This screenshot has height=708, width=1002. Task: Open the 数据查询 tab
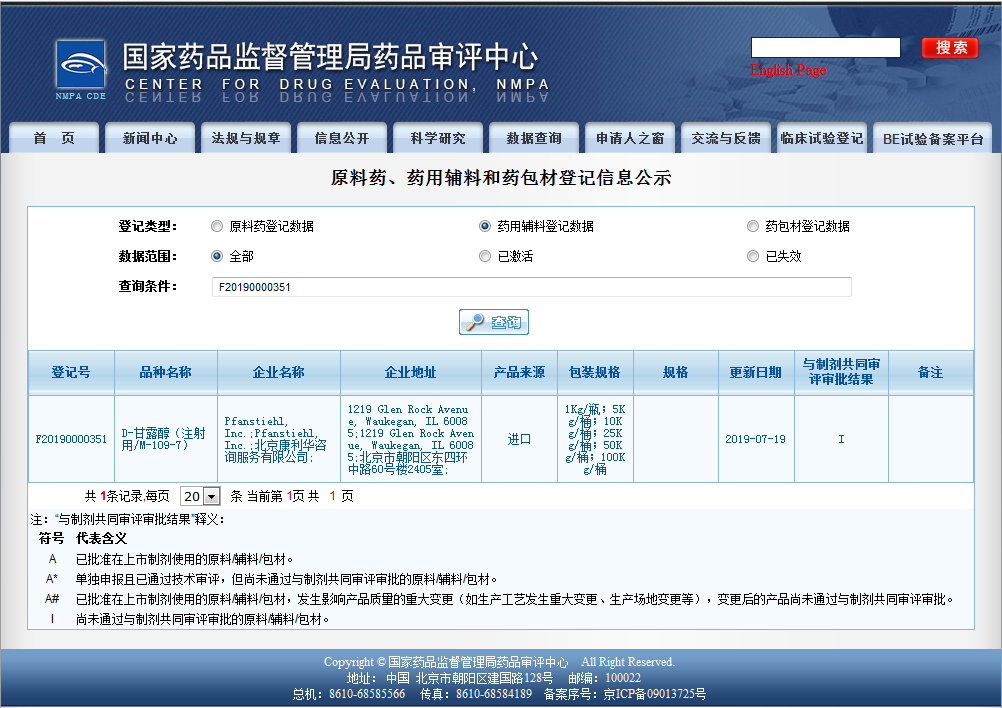[x=534, y=138]
